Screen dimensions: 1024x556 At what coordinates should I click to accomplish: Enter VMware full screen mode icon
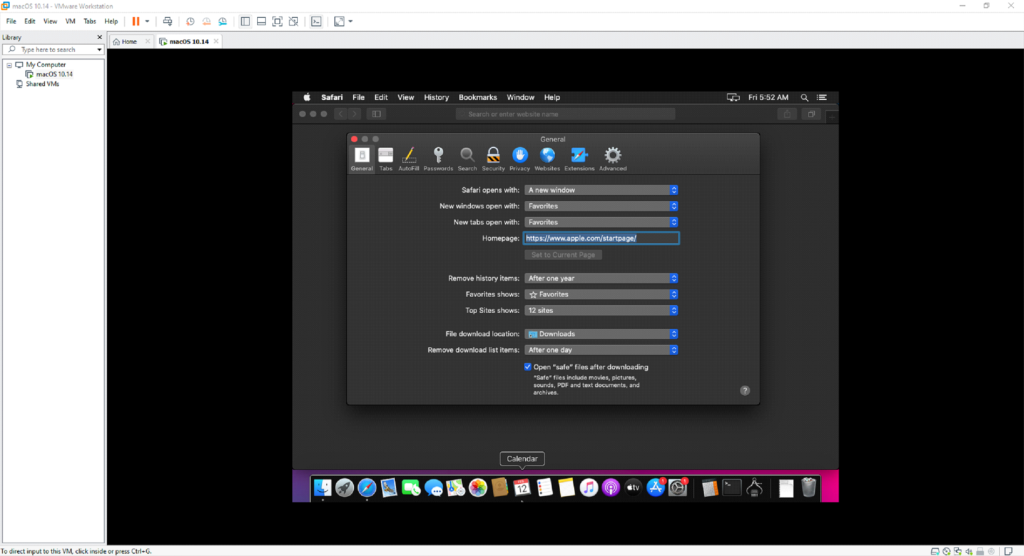pos(278,22)
